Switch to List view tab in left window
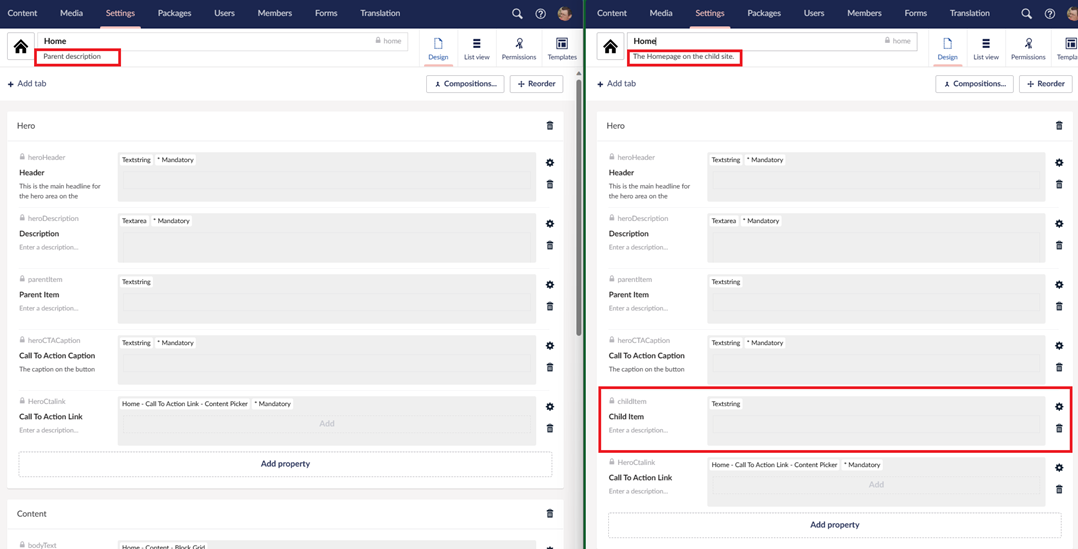The height and width of the screenshot is (549, 1078). (x=476, y=49)
